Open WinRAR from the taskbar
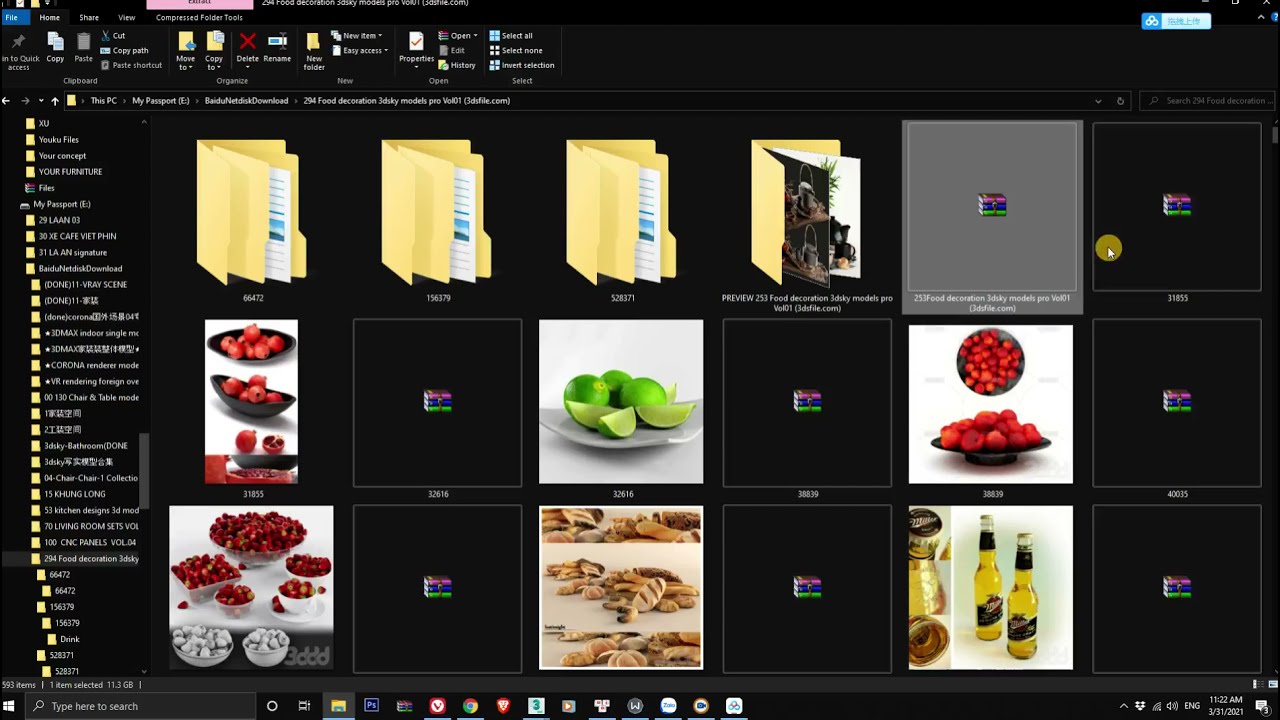The height and width of the screenshot is (720, 1280). pos(404,706)
